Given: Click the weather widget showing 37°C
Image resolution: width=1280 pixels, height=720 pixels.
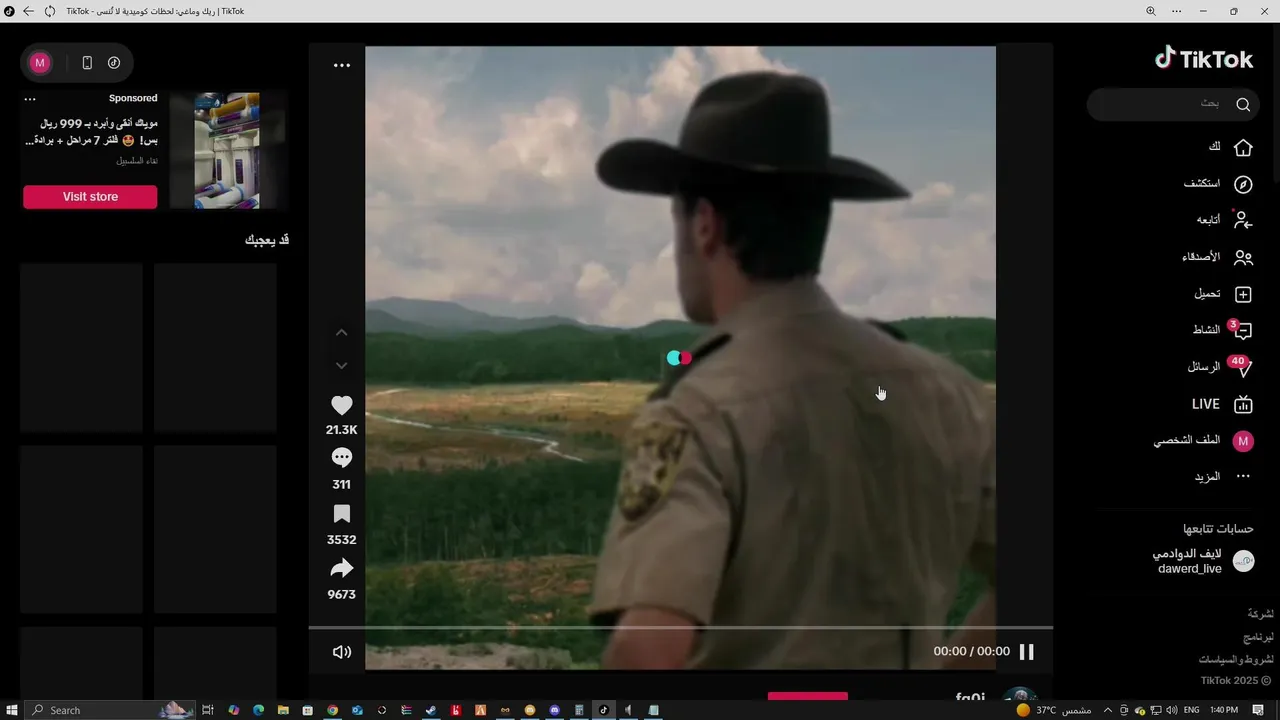Looking at the screenshot, I should tap(1053, 710).
